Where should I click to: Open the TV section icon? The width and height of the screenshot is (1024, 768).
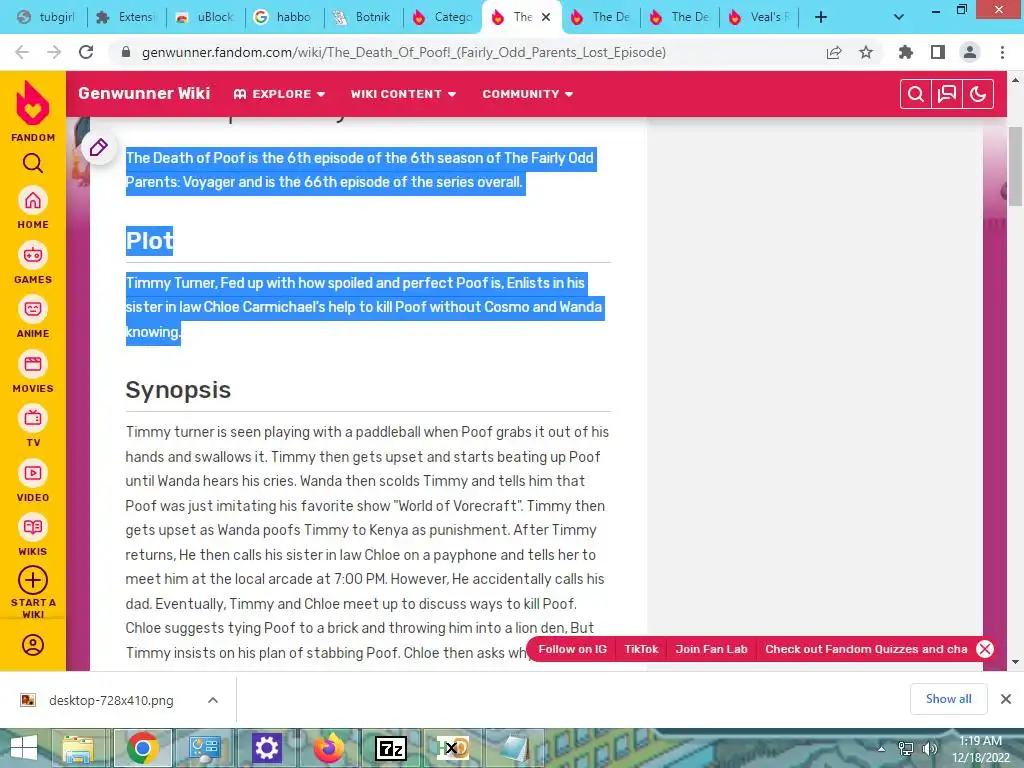pos(33,419)
